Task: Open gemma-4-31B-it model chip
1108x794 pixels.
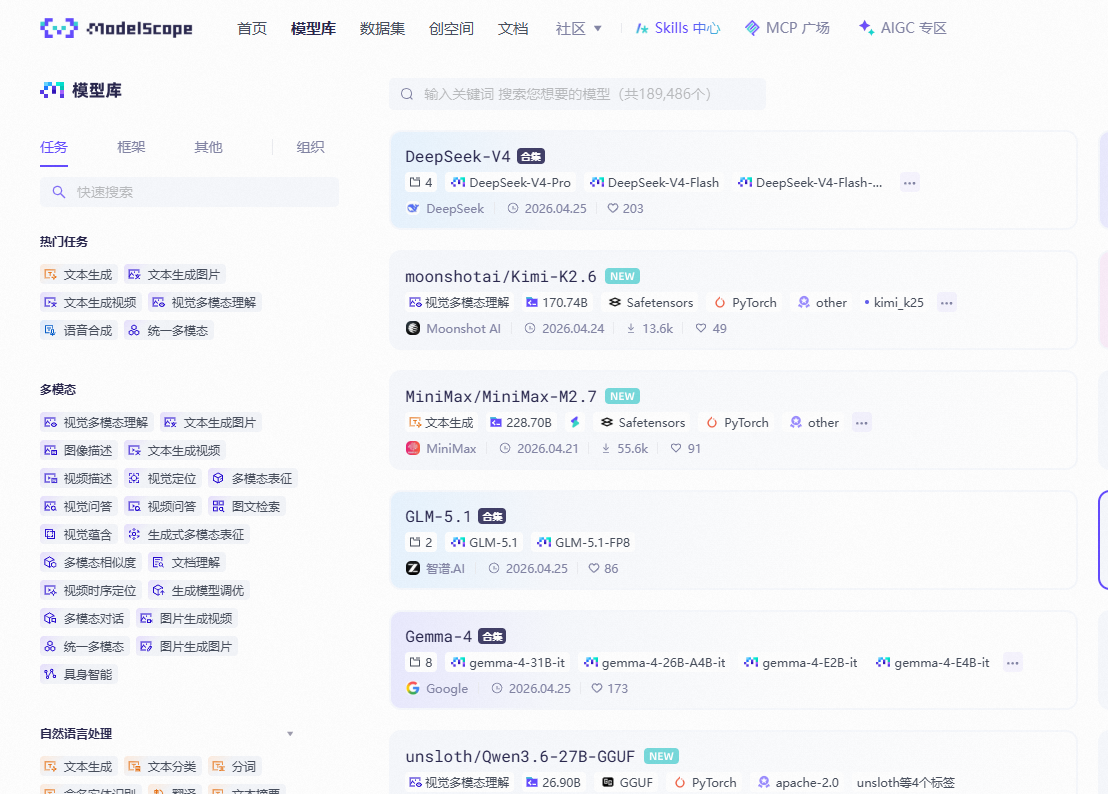Action: [507, 663]
